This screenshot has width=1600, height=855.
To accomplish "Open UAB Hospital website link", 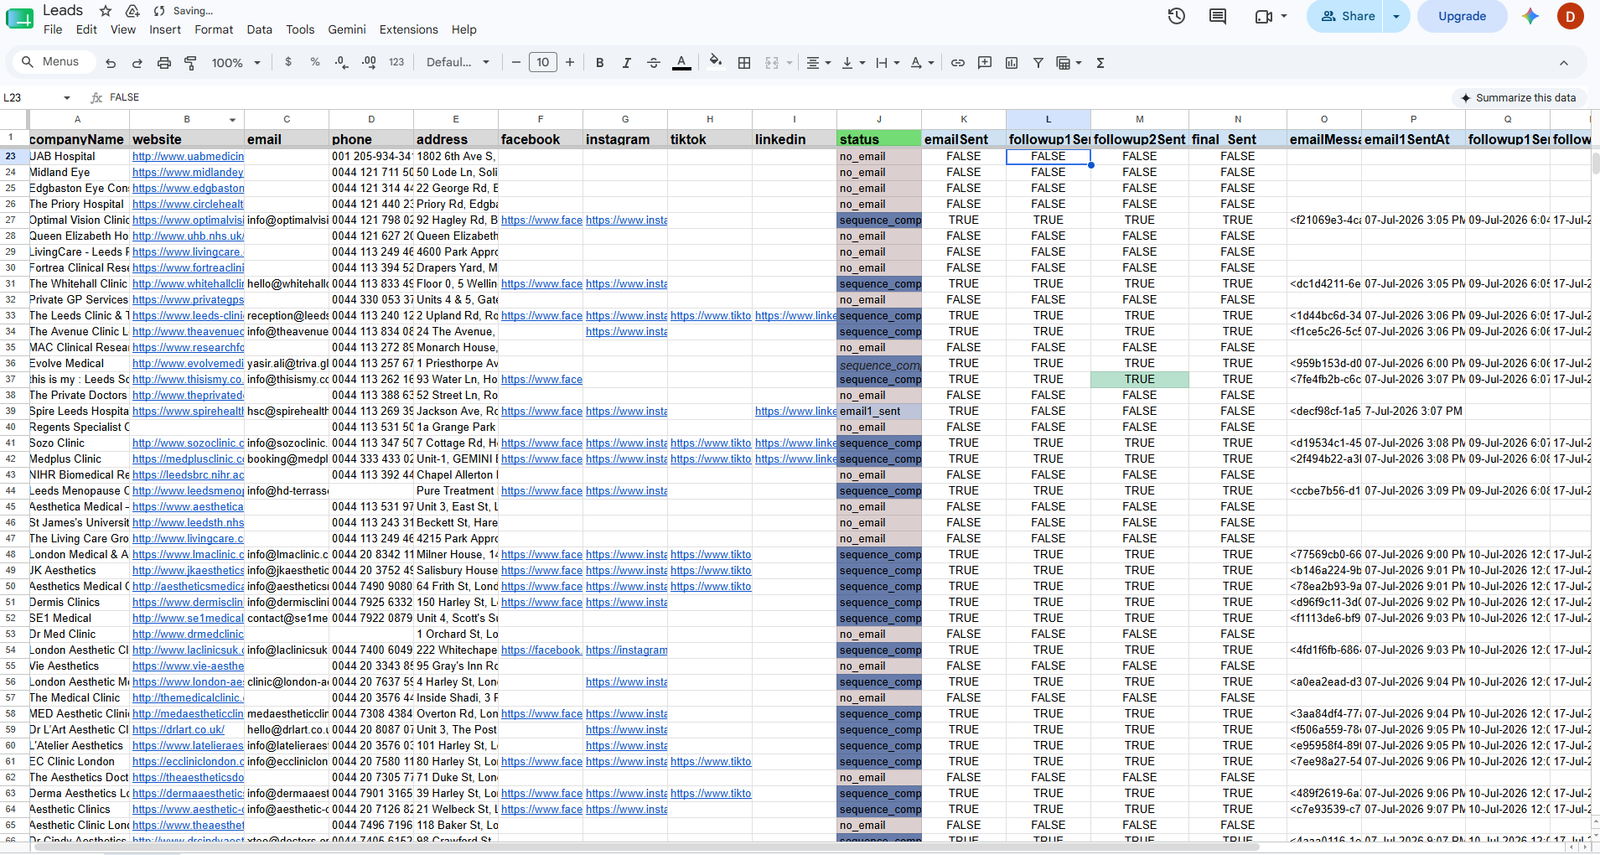I will 188,157.
